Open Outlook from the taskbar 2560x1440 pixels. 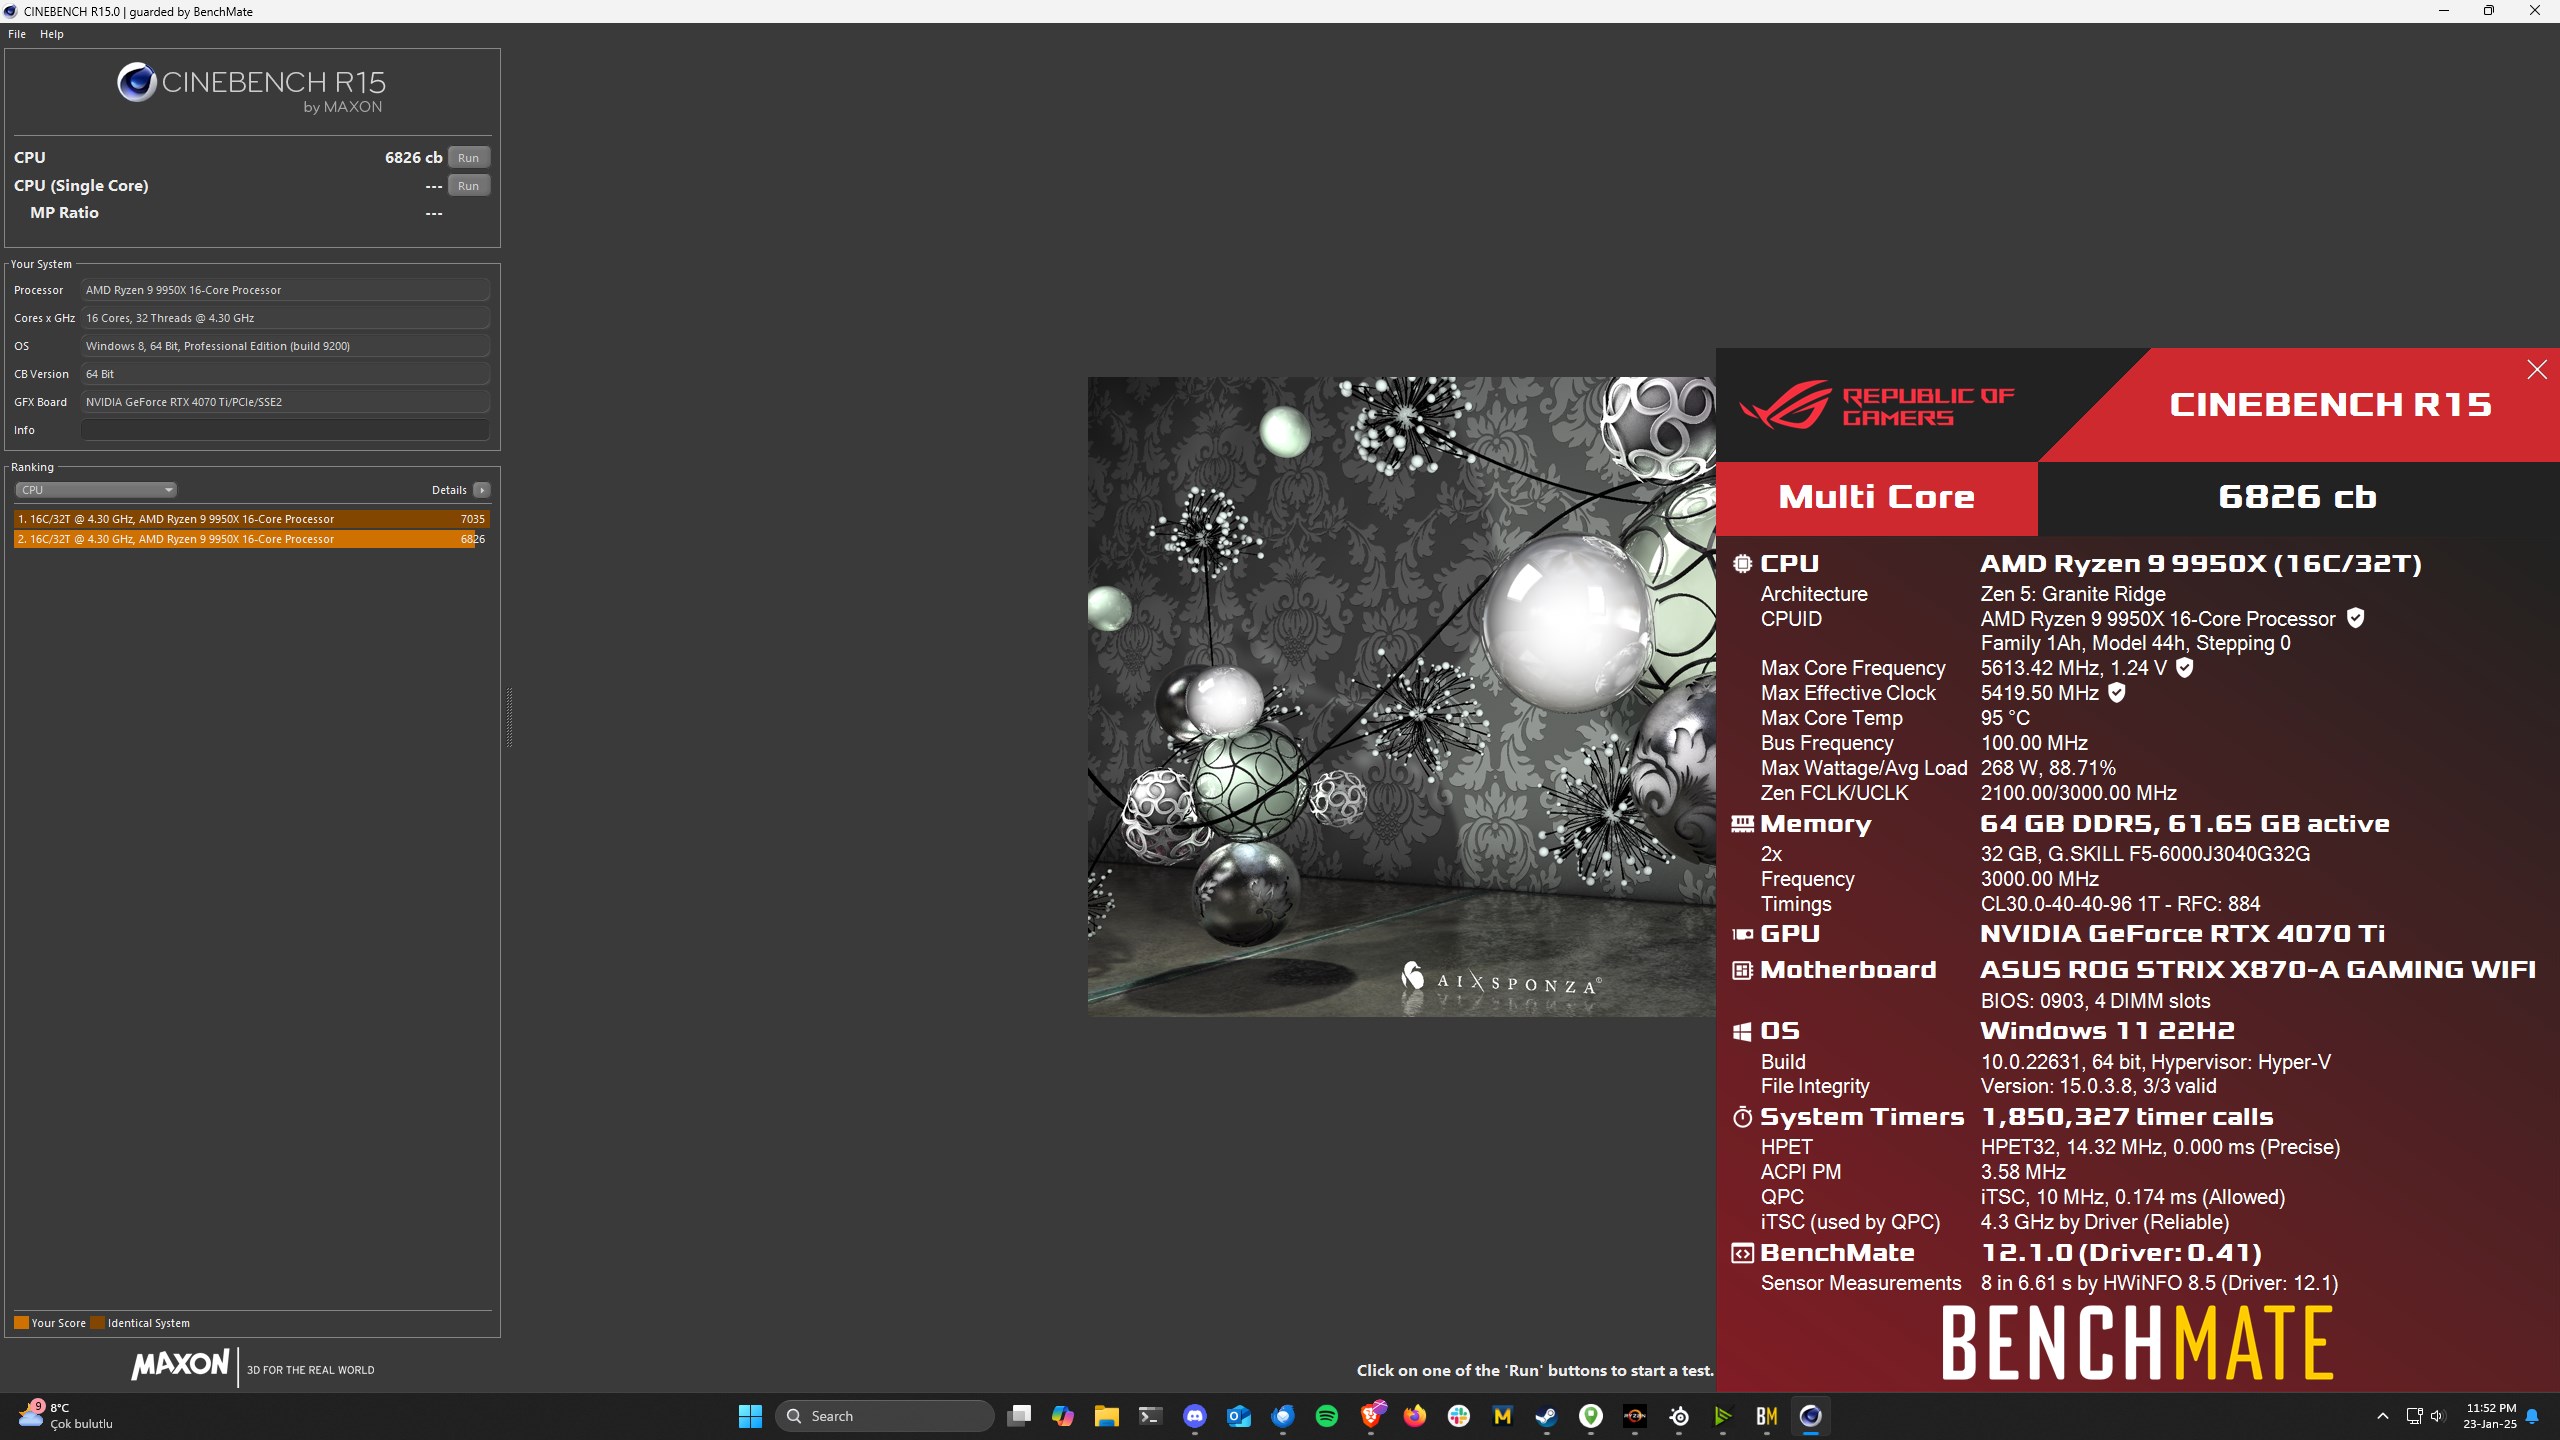[1238, 1416]
